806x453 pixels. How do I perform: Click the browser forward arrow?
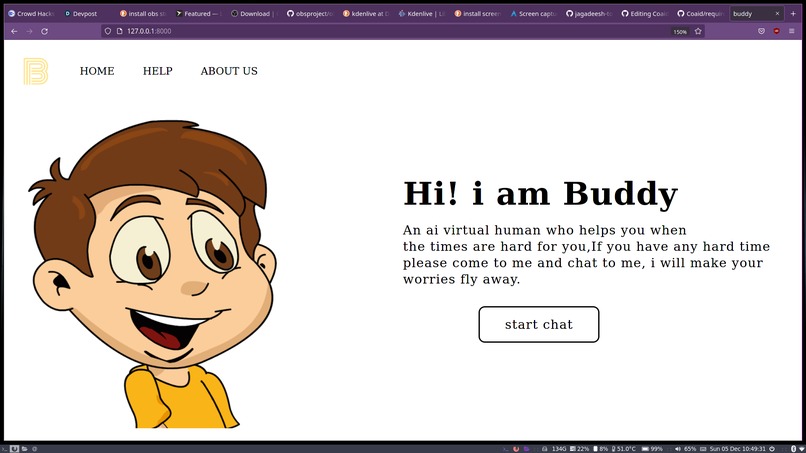[29, 31]
